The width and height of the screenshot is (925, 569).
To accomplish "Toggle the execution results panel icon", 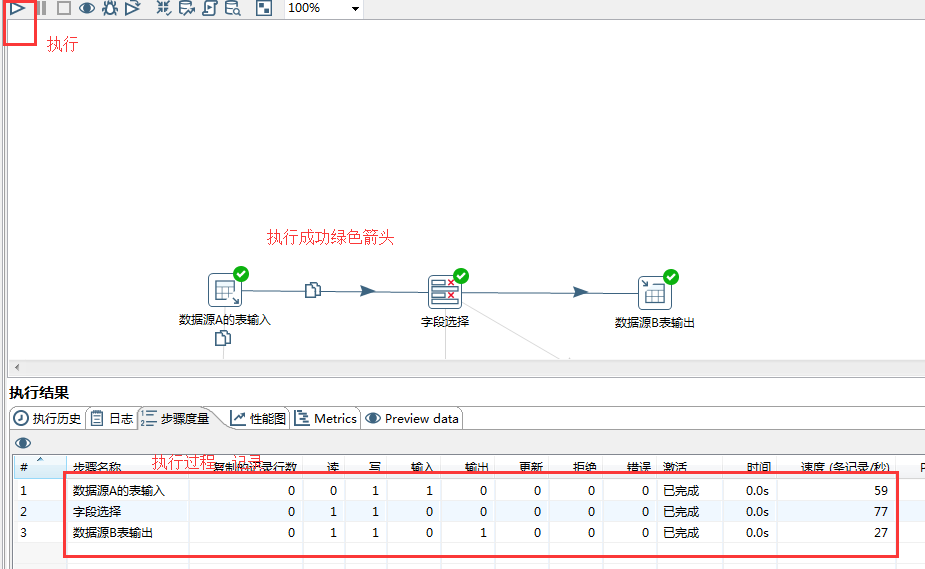I will pos(264,8).
